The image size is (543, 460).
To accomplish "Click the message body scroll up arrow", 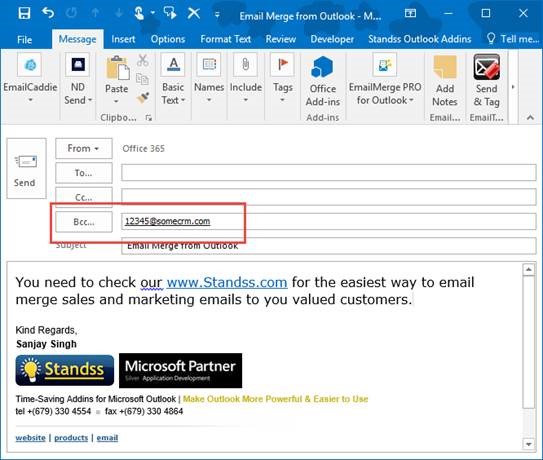I will [x=529, y=269].
